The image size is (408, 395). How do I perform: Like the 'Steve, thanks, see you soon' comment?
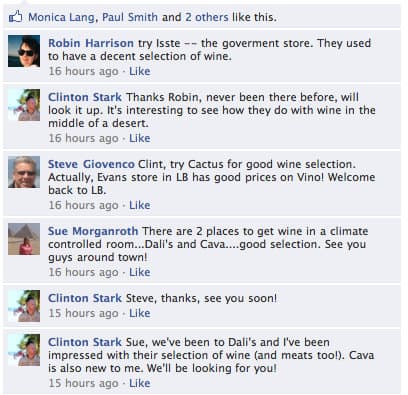click(140, 313)
